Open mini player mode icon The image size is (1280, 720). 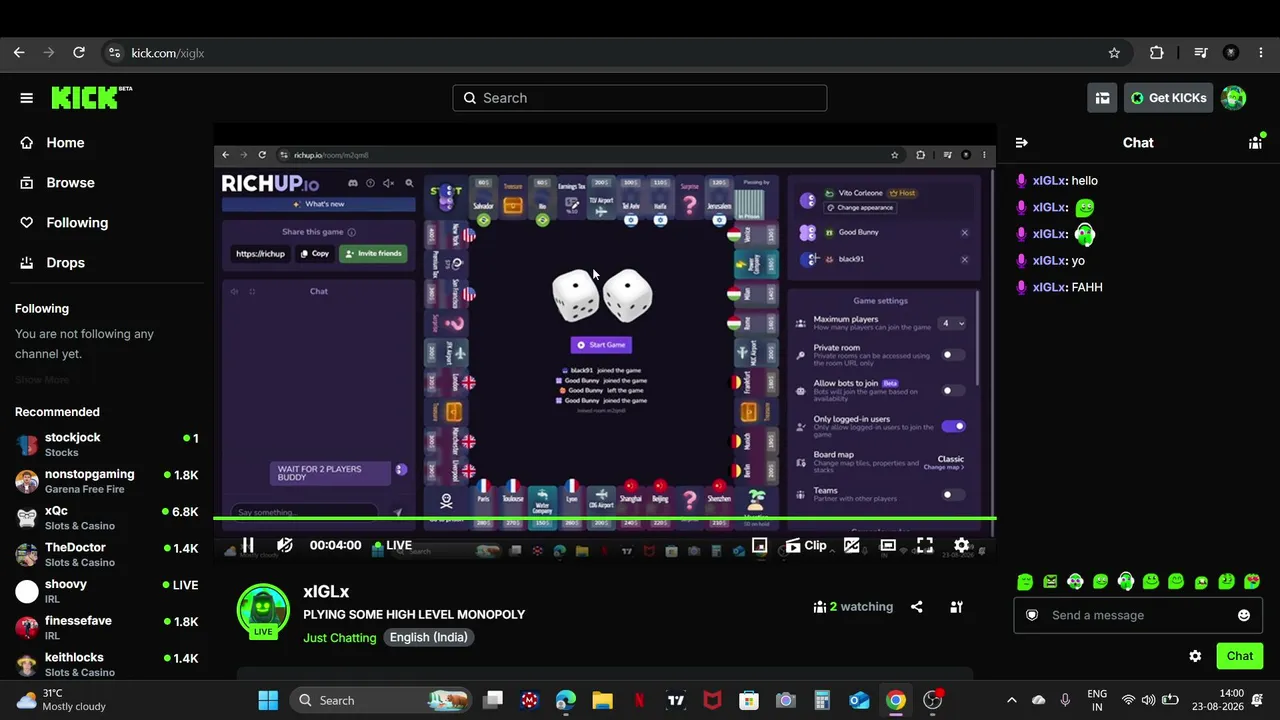point(760,545)
